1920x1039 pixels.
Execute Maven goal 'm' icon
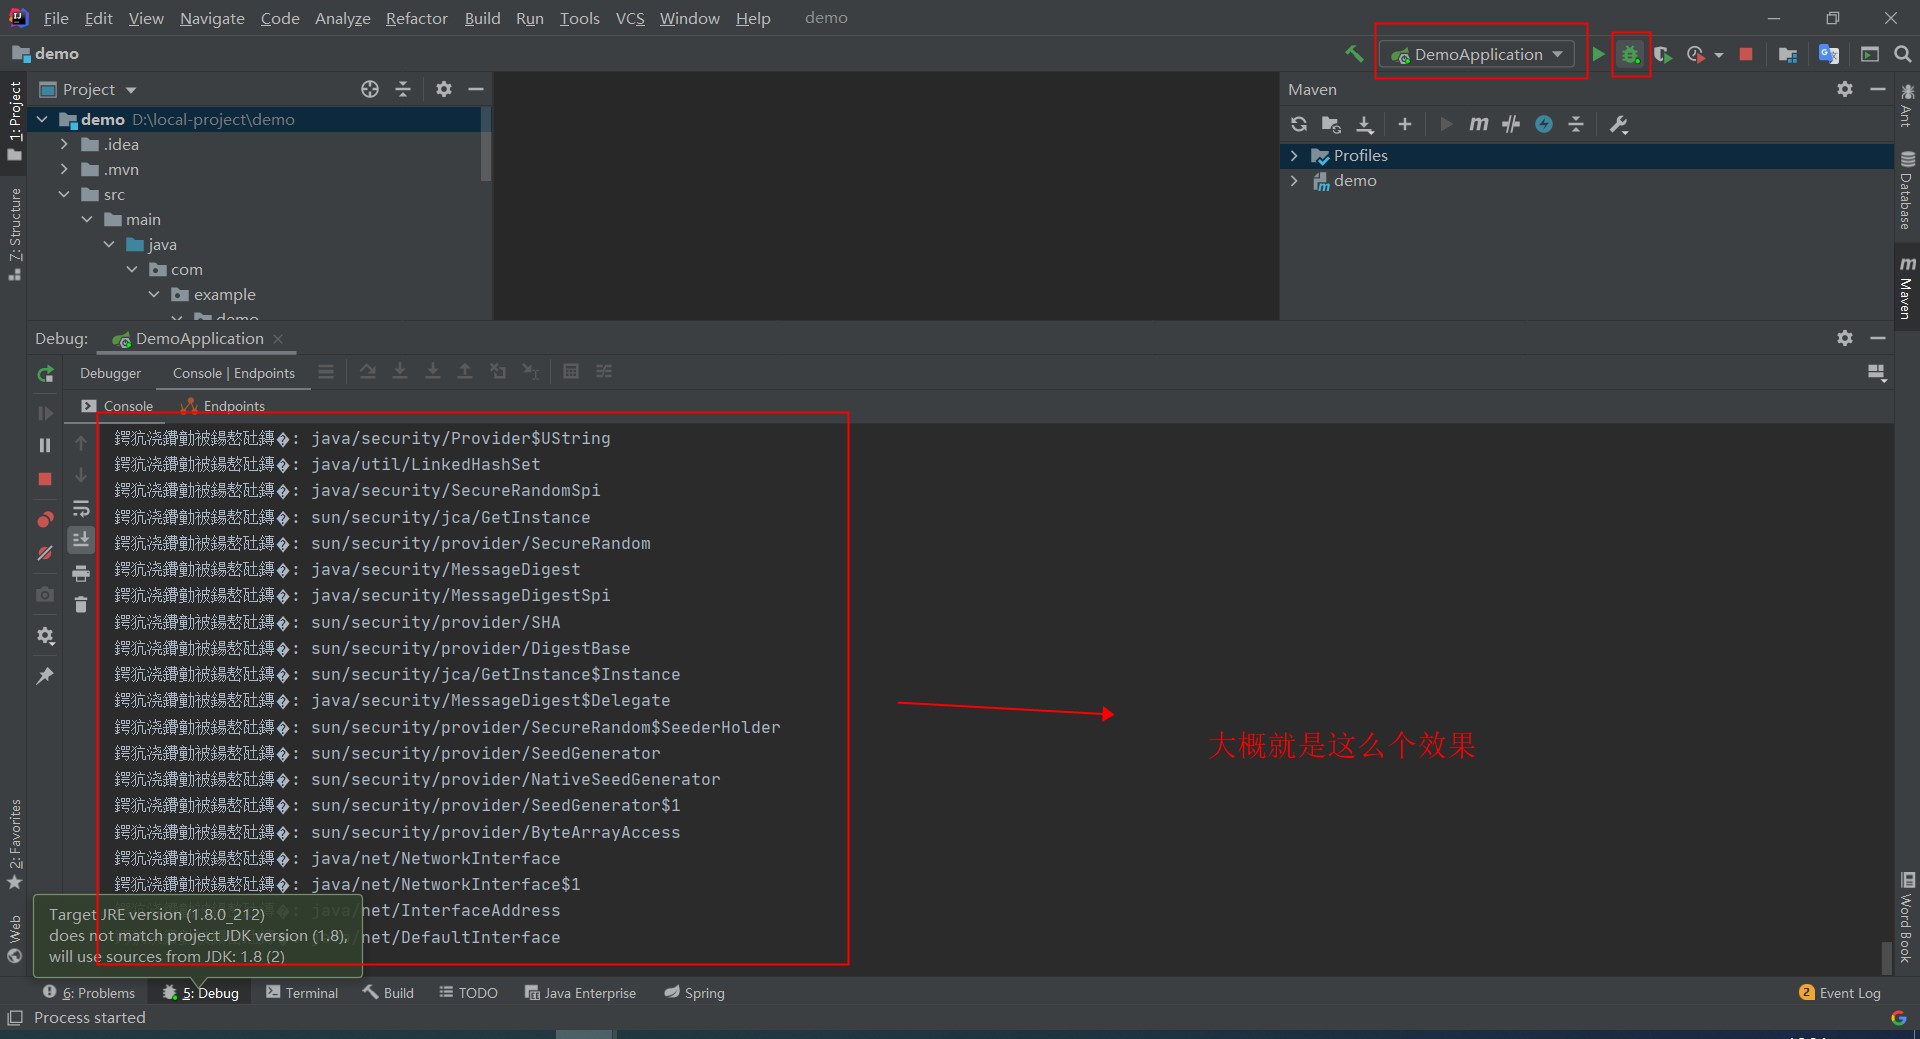pyautogui.click(x=1478, y=124)
